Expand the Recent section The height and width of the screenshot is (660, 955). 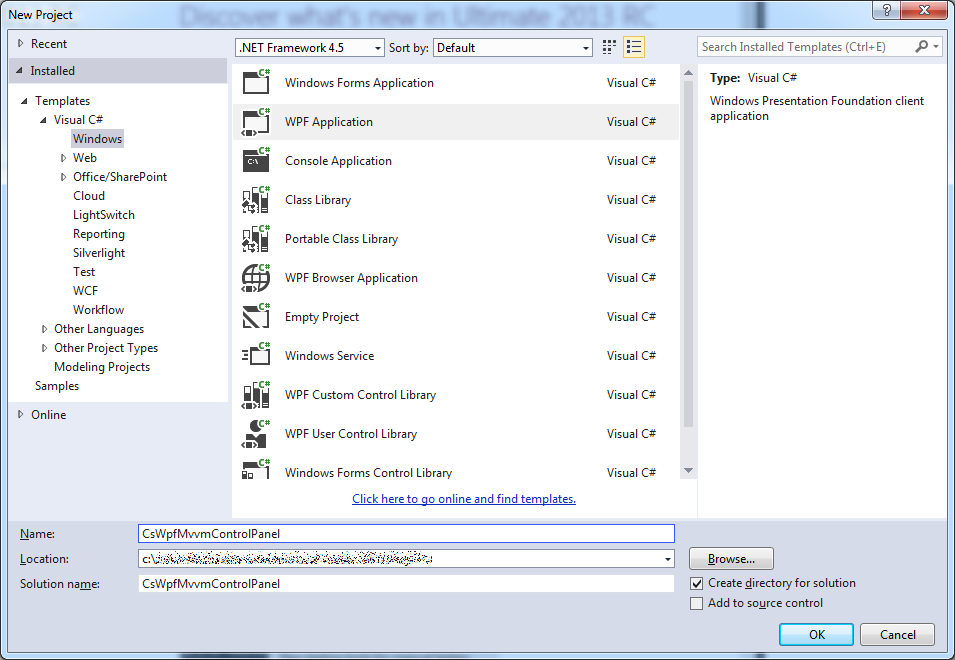tap(21, 43)
